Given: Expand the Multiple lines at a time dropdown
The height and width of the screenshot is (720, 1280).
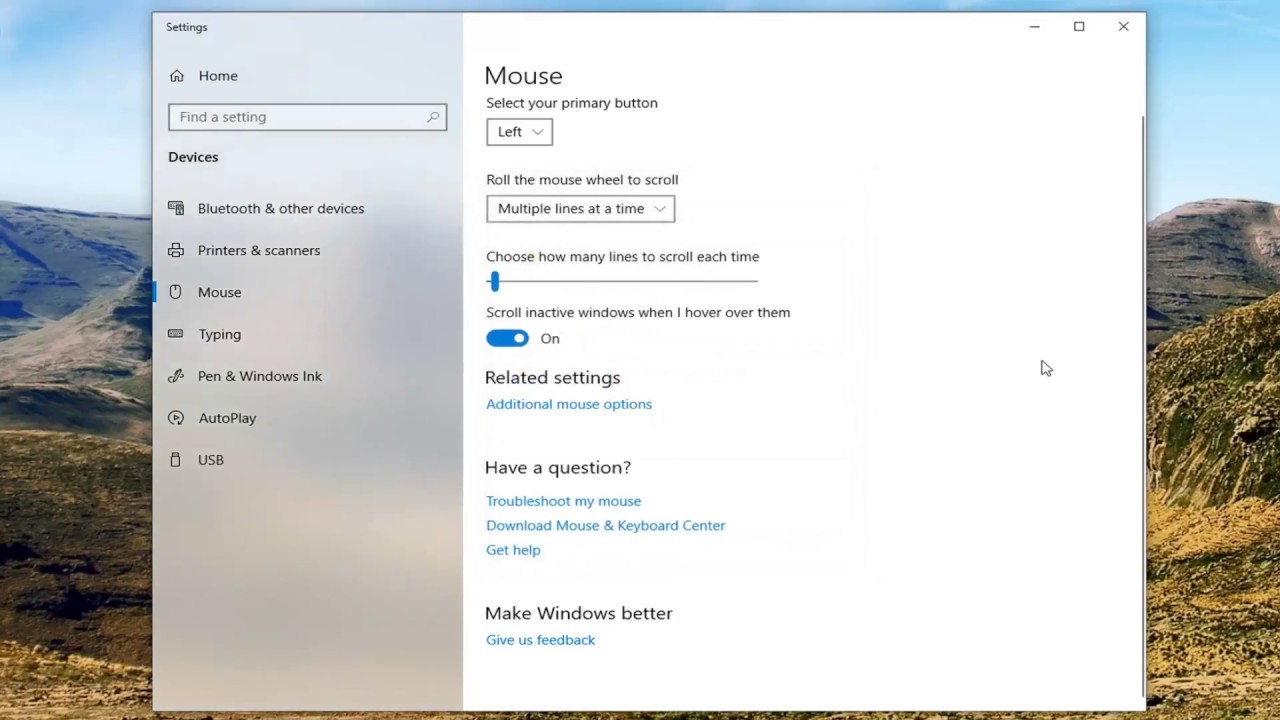Looking at the screenshot, I should point(580,209).
